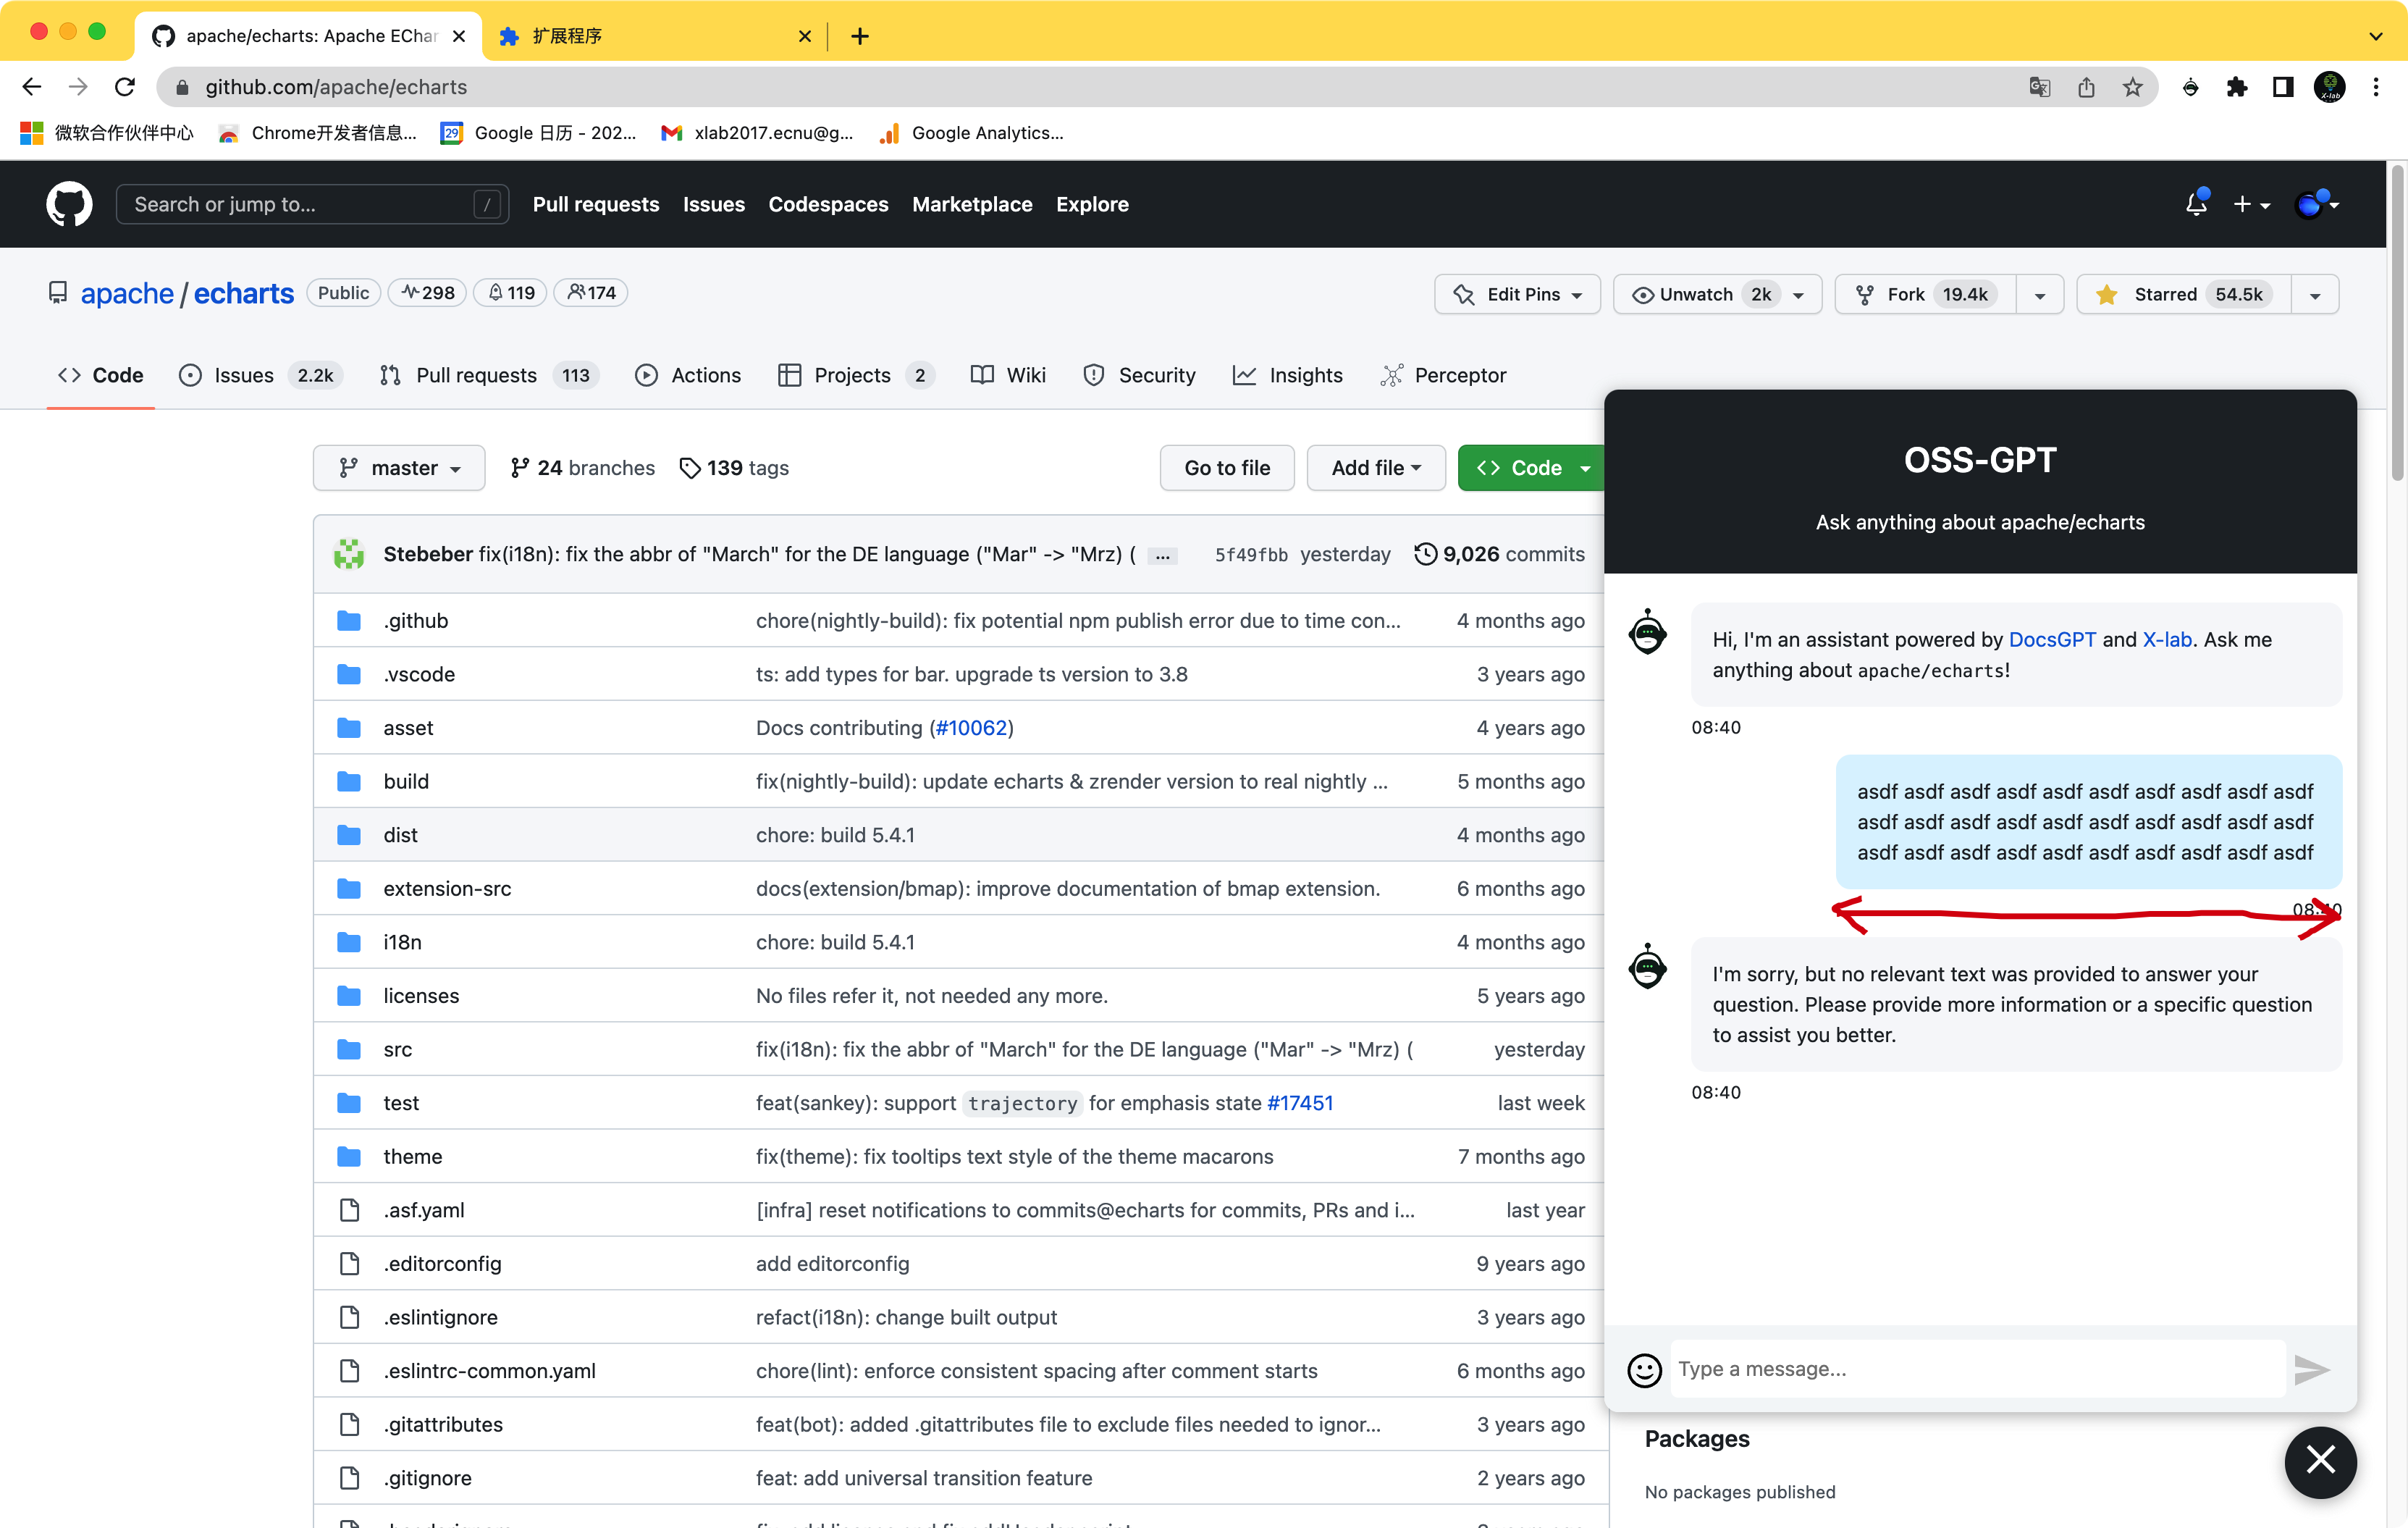Click the browser reload icon
This screenshot has width=2408, height=1528.
(x=125, y=87)
